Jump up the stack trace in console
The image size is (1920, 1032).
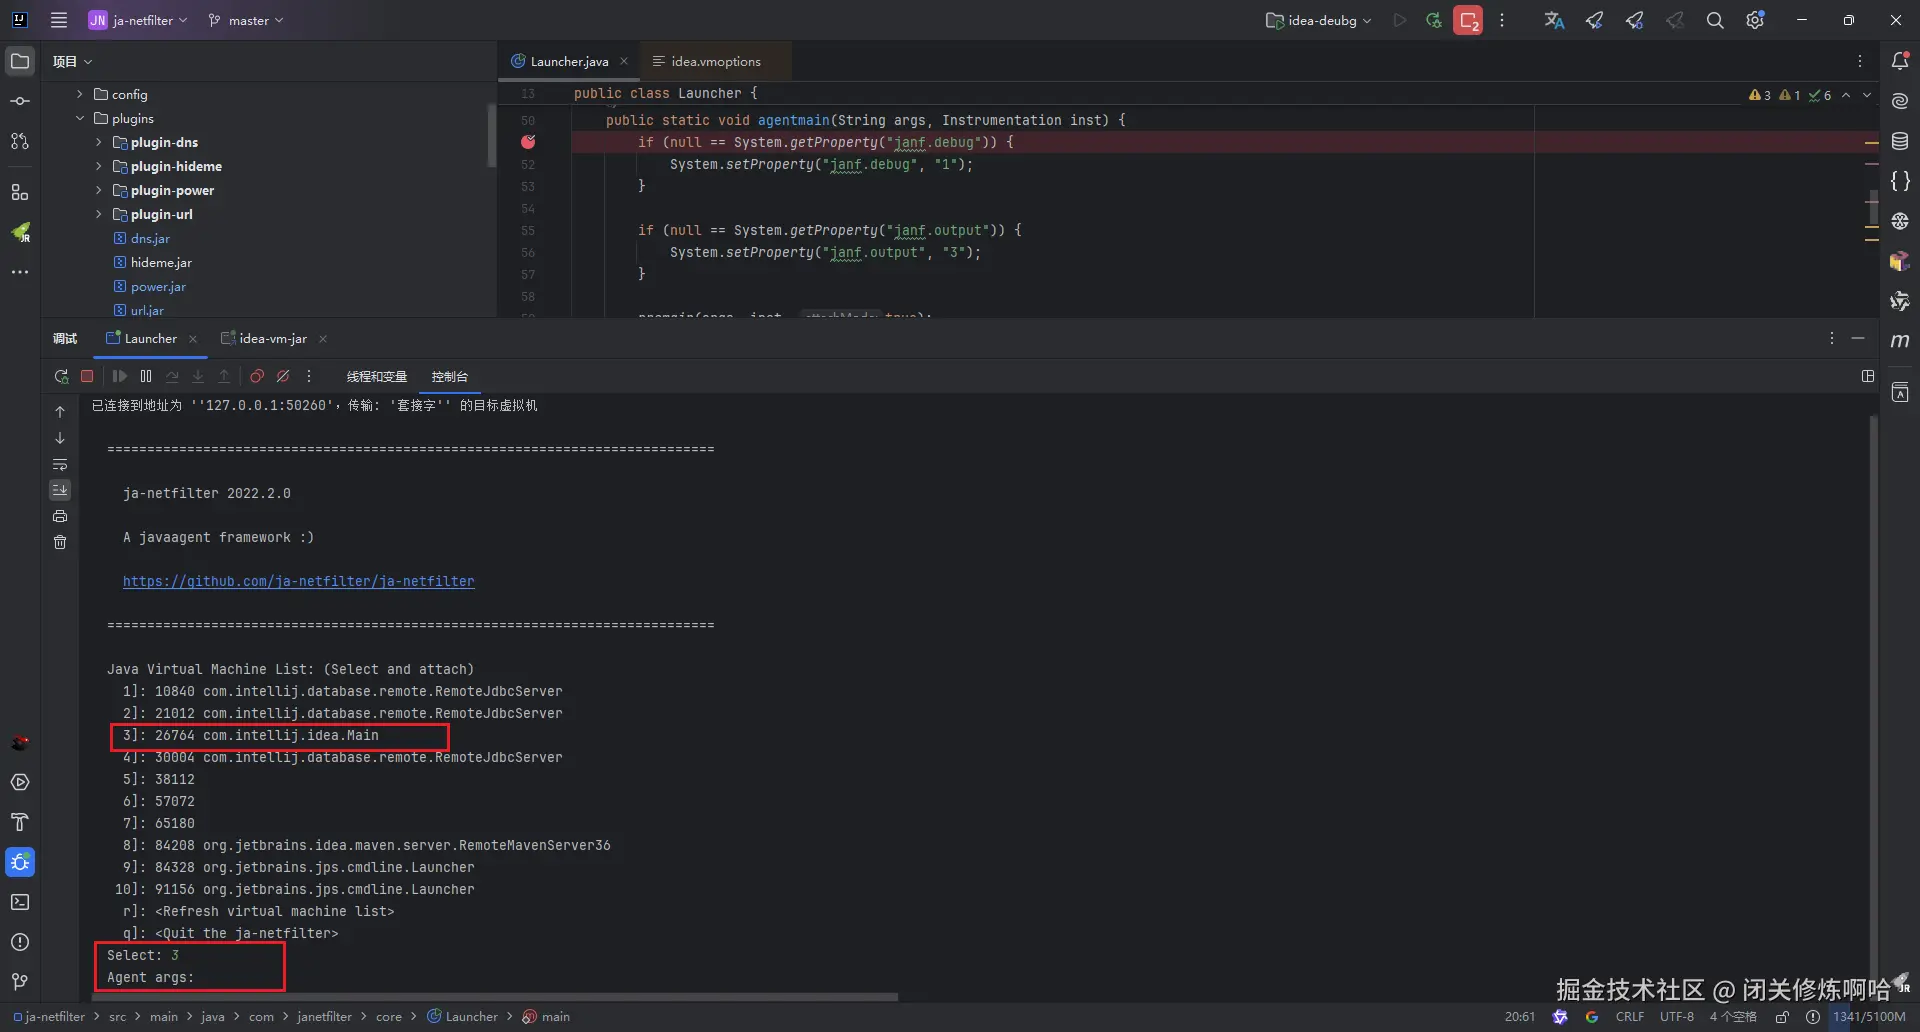pos(60,412)
